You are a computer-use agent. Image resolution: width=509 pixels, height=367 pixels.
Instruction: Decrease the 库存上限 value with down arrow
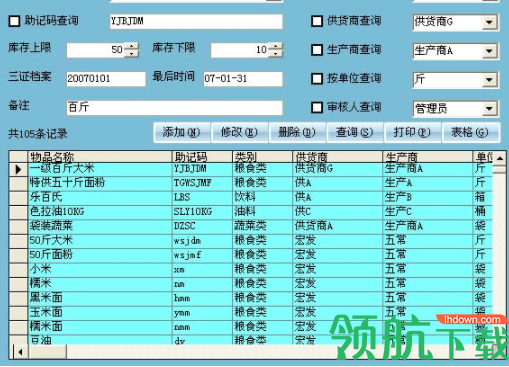pyautogui.click(x=132, y=54)
